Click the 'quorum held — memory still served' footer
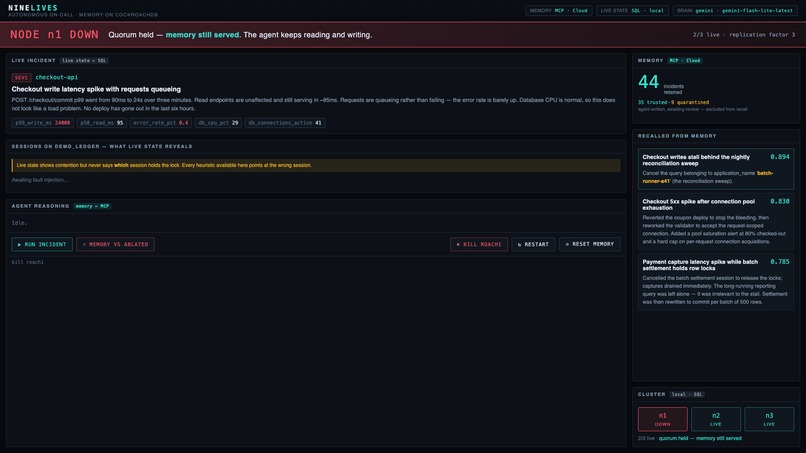 [x=700, y=439]
